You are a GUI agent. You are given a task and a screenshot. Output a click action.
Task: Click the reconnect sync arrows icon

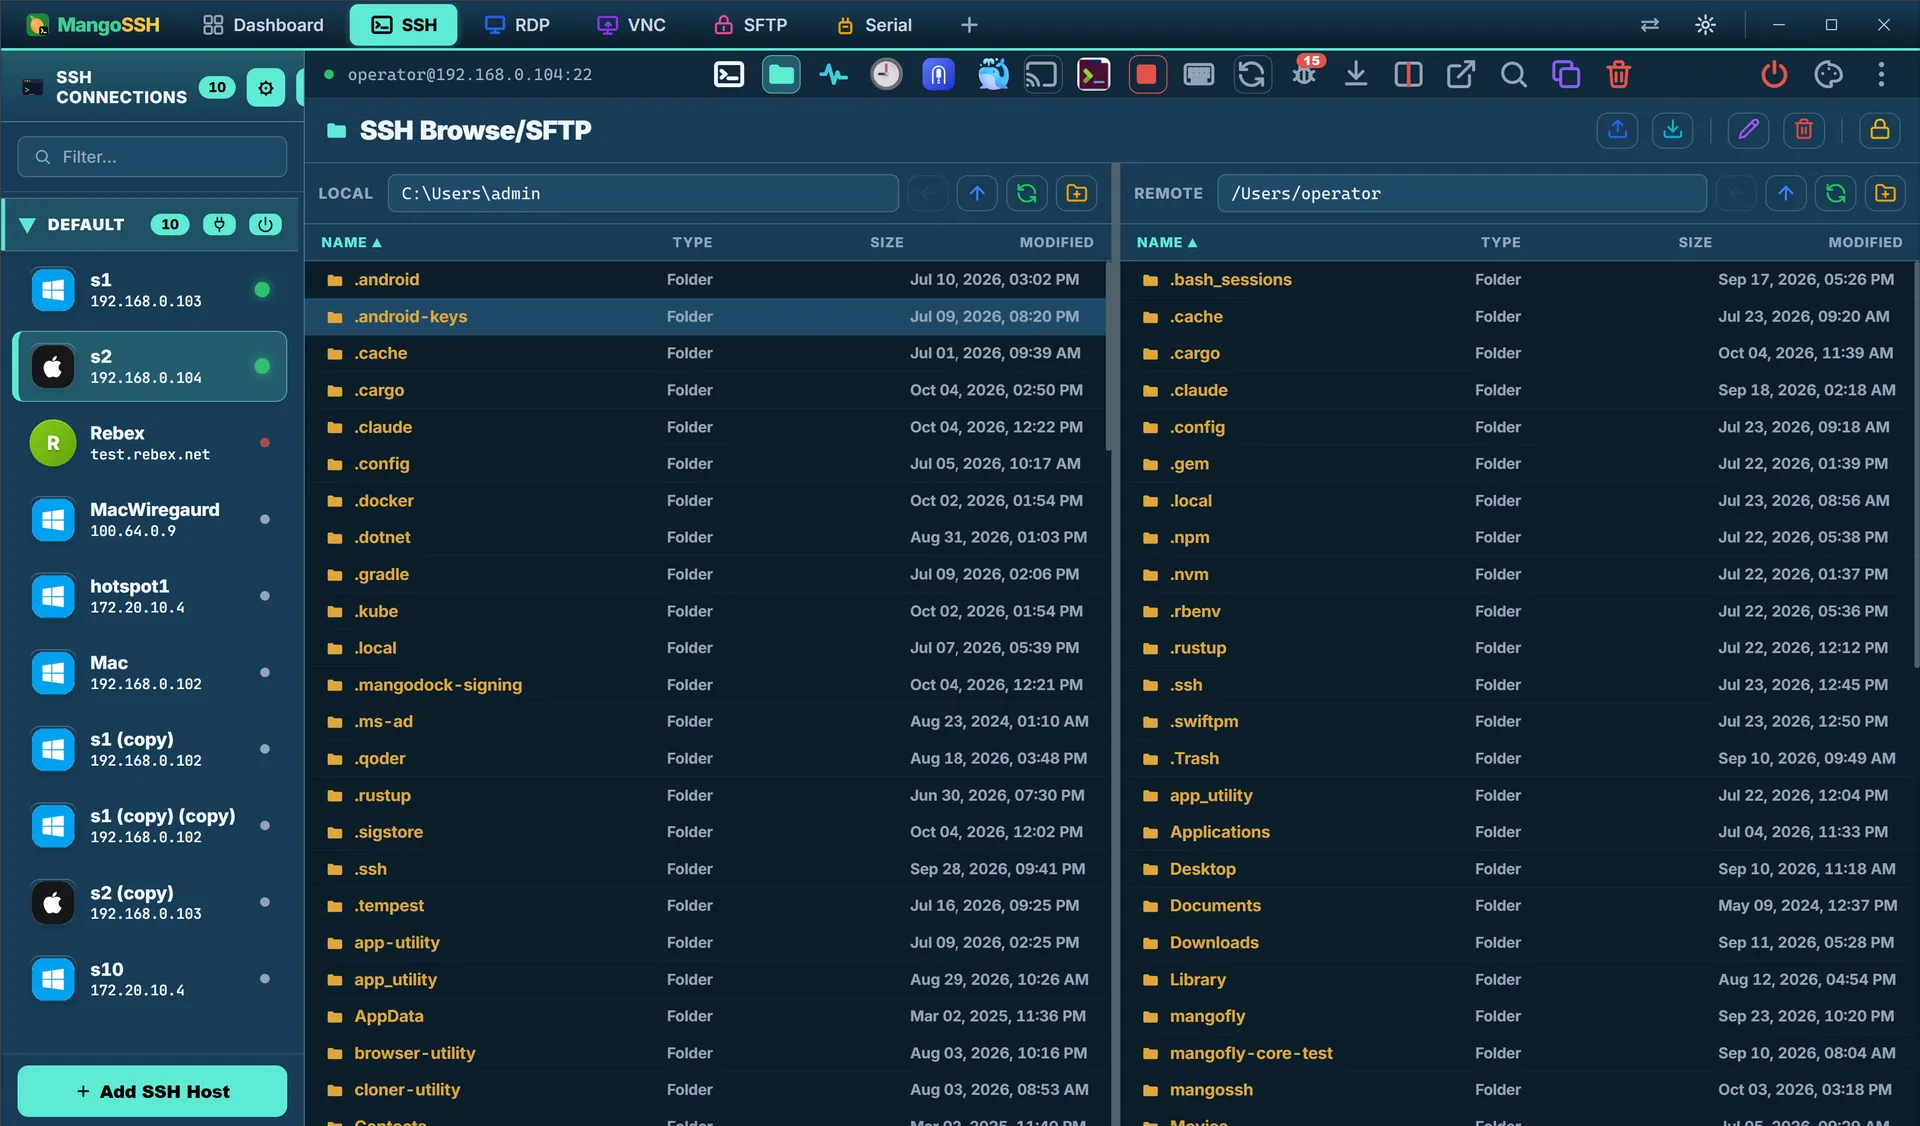[x=1251, y=75]
